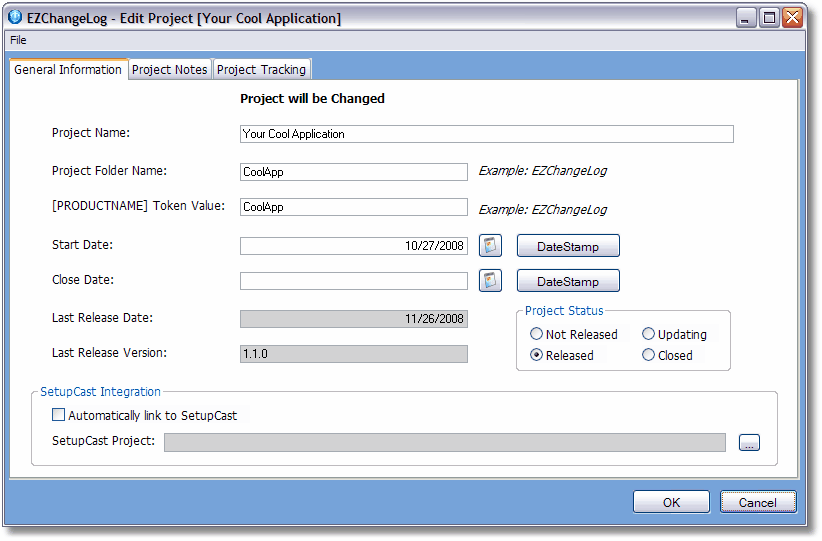
Task: Enable Automatically link to SetupCast checkbox
Action: click(59, 415)
